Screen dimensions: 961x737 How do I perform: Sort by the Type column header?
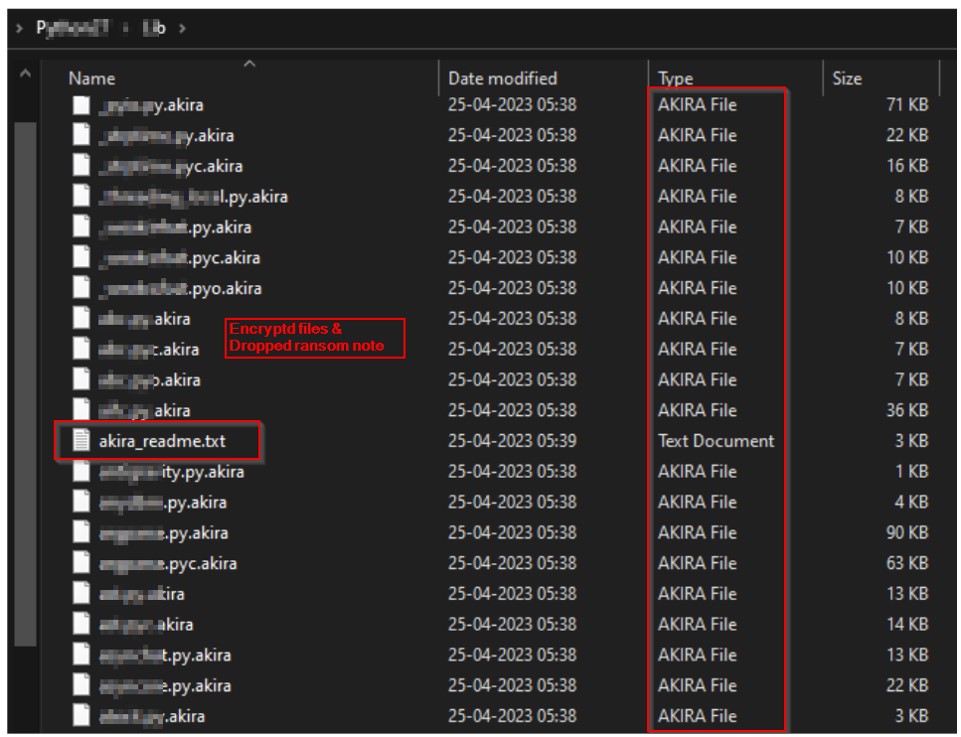[x=675, y=78]
